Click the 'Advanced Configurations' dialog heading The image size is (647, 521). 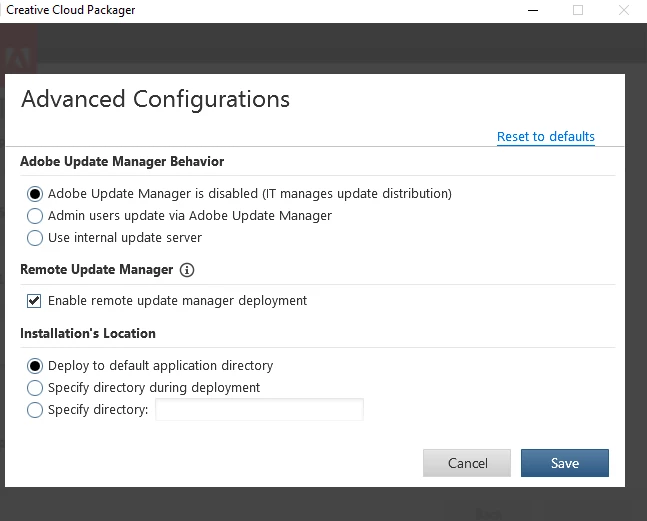(155, 99)
